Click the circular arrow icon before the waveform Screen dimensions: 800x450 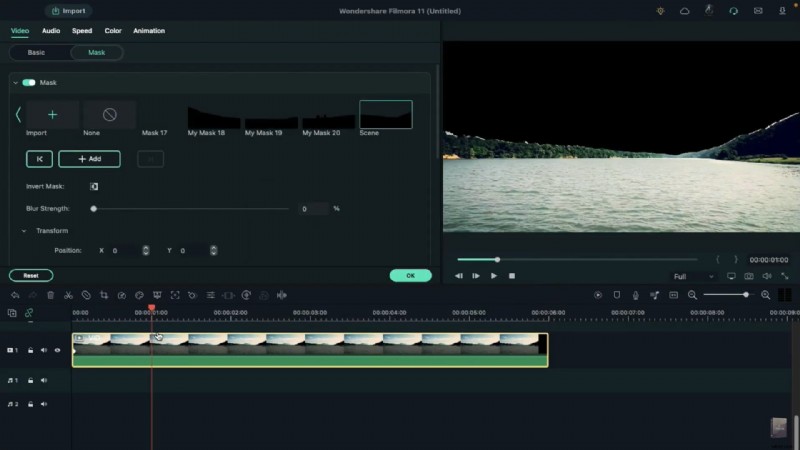[246, 295]
